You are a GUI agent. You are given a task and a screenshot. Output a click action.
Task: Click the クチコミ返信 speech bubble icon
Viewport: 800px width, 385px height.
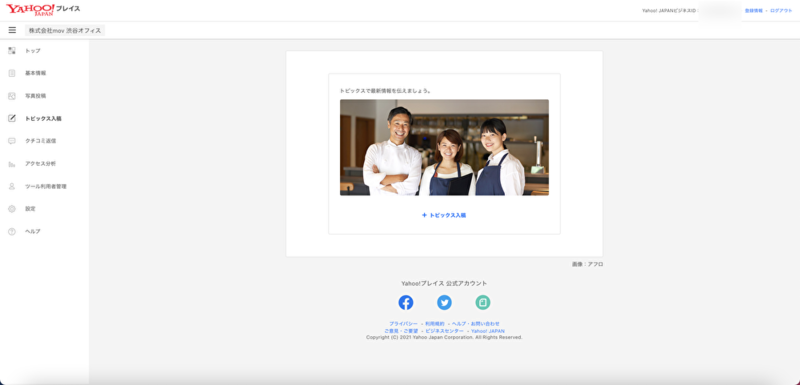12,141
